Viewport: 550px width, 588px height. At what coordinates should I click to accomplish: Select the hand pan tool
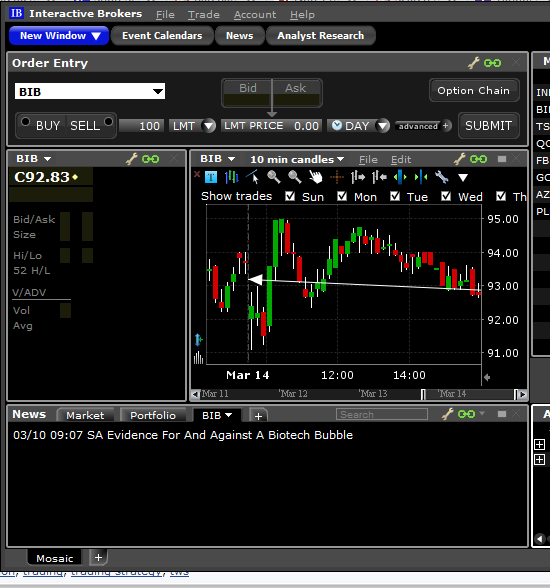click(x=316, y=177)
